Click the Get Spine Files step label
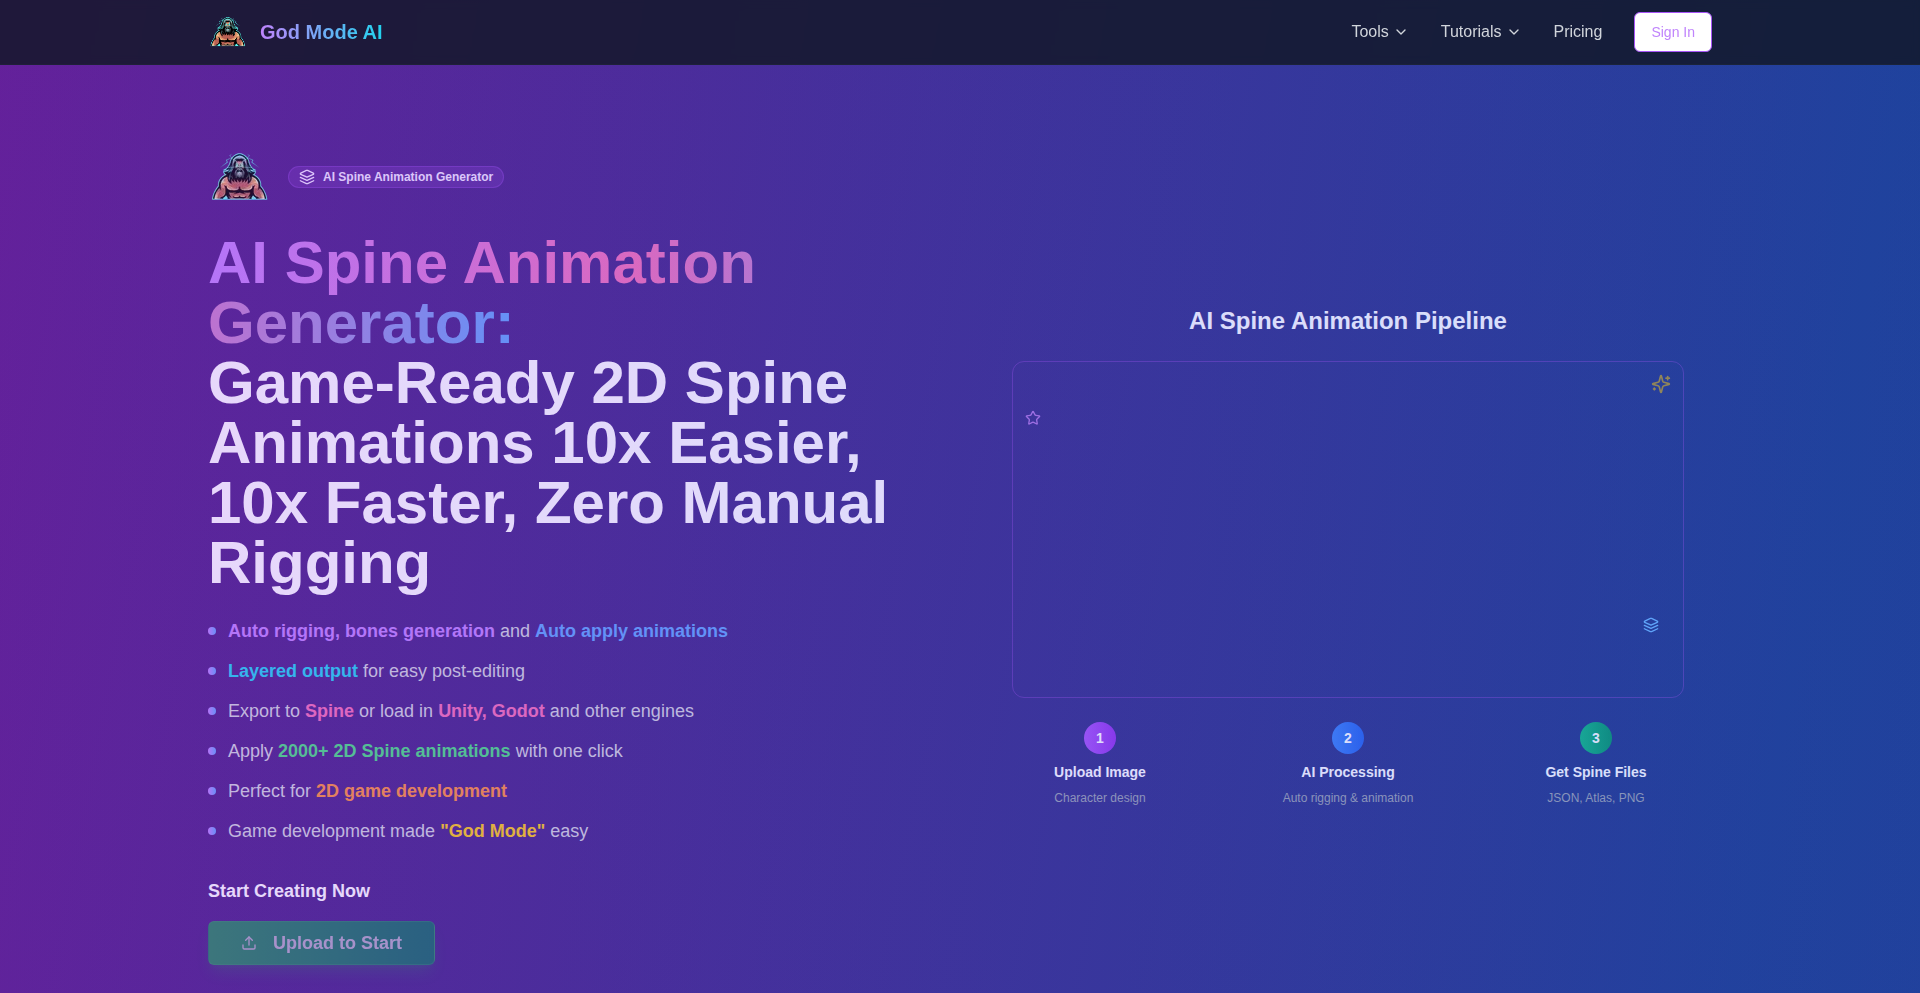Screen dimensions: 1920x993 pyautogui.click(x=1595, y=772)
